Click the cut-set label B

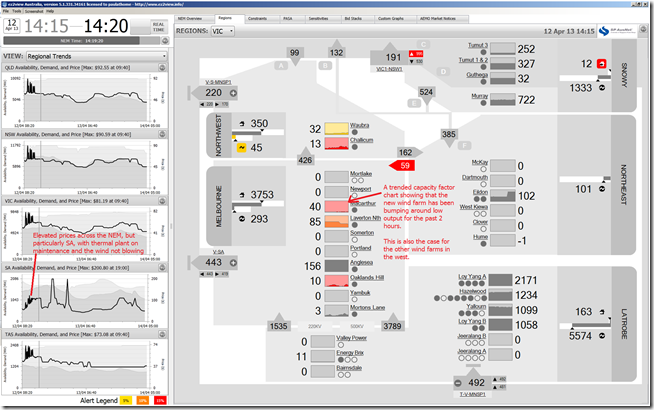325,65
